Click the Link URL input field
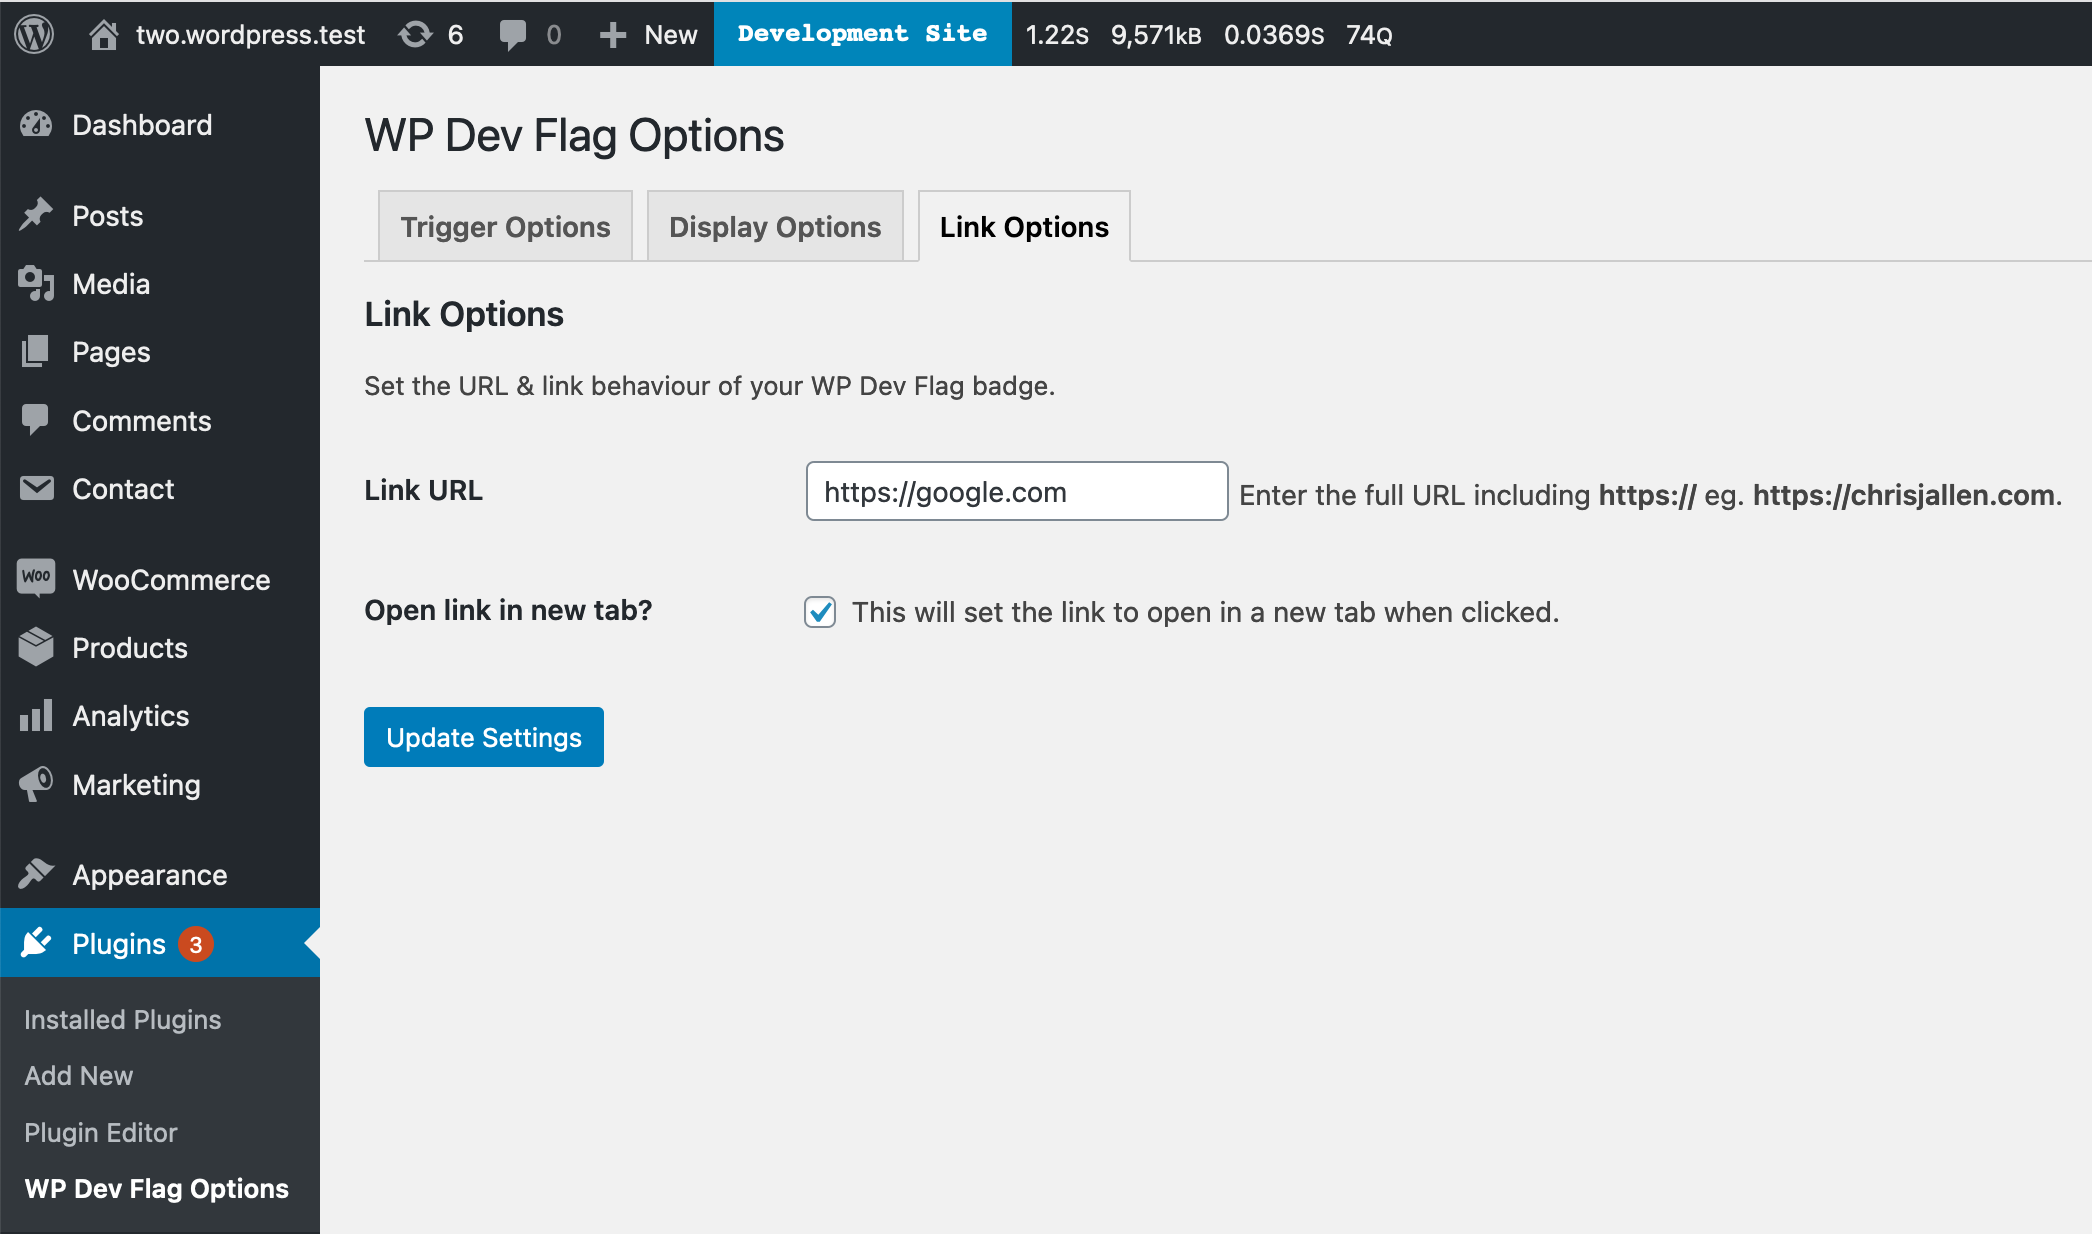 click(x=1016, y=491)
